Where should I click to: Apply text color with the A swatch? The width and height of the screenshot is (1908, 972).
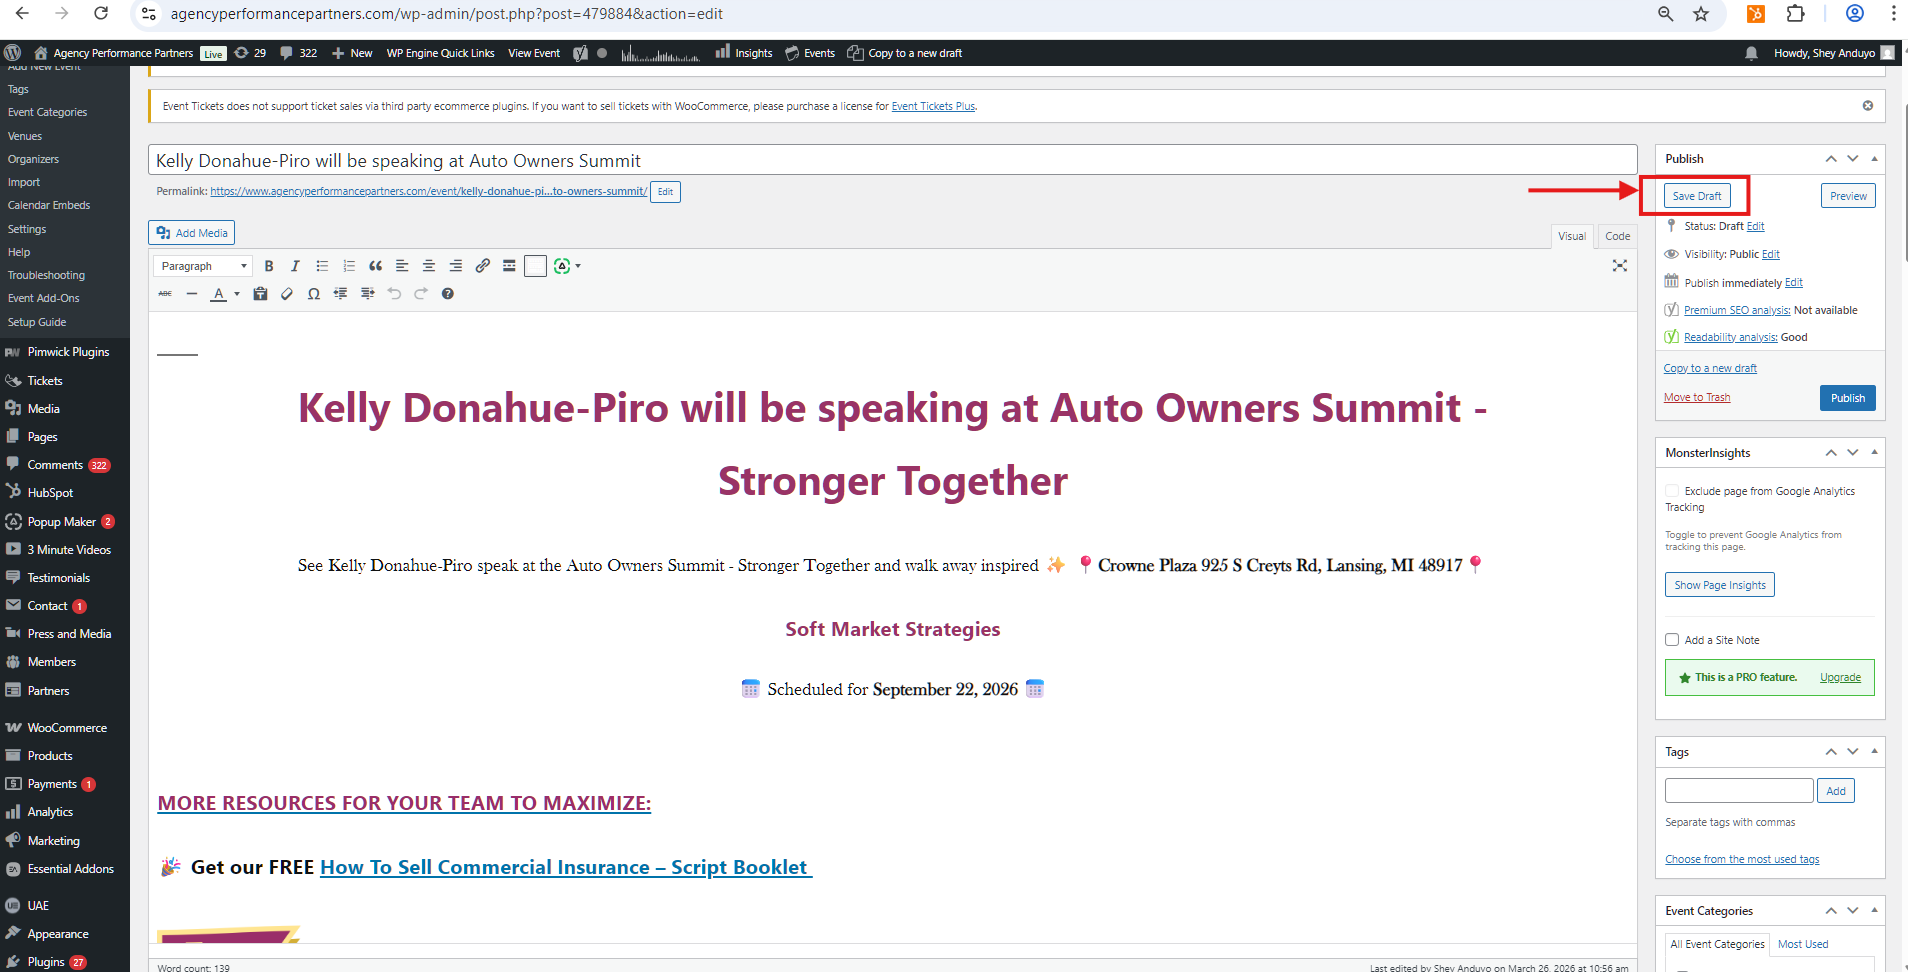pyautogui.click(x=218, y=294)
